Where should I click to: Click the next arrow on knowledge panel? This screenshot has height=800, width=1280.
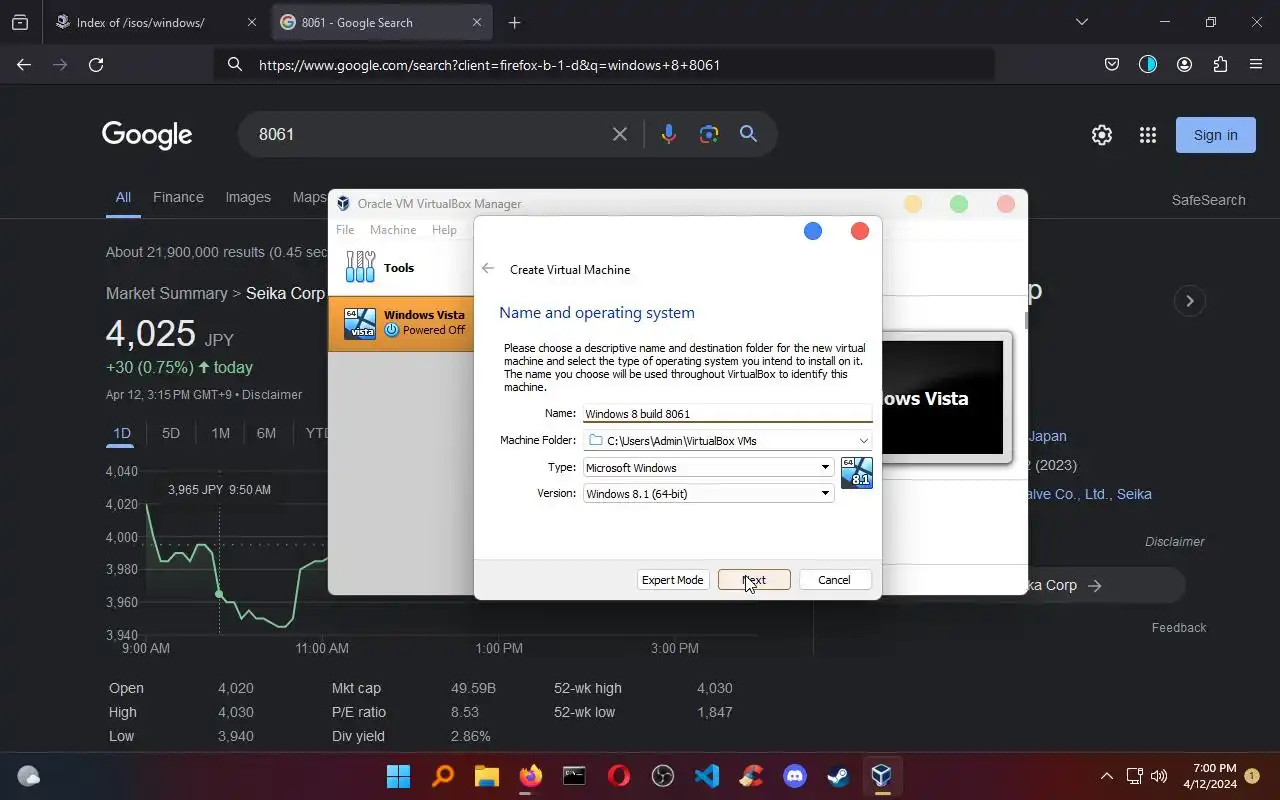pyautogui.click(x=1189, y=301)
